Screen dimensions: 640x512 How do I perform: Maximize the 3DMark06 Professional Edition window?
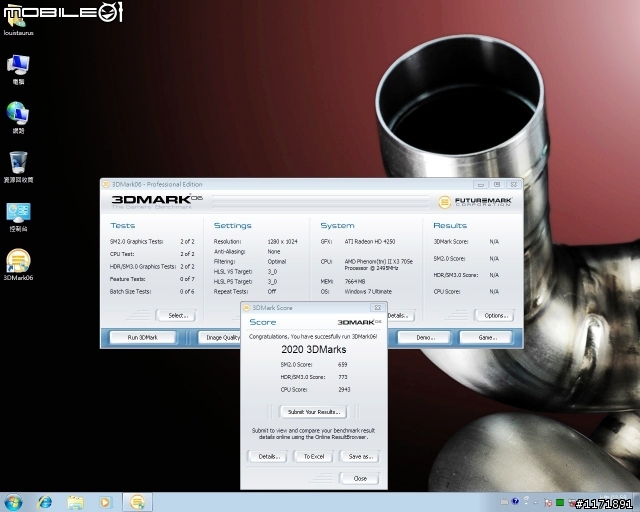[x=497, y=185]
